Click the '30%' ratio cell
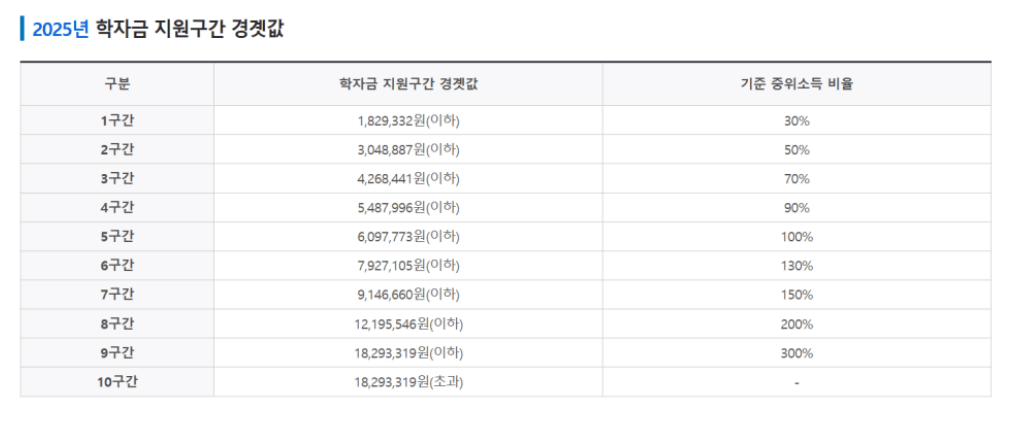Image resolution: width=1025 pixels, height=428 pixels. pyautogui.click(x=797, y=121)
